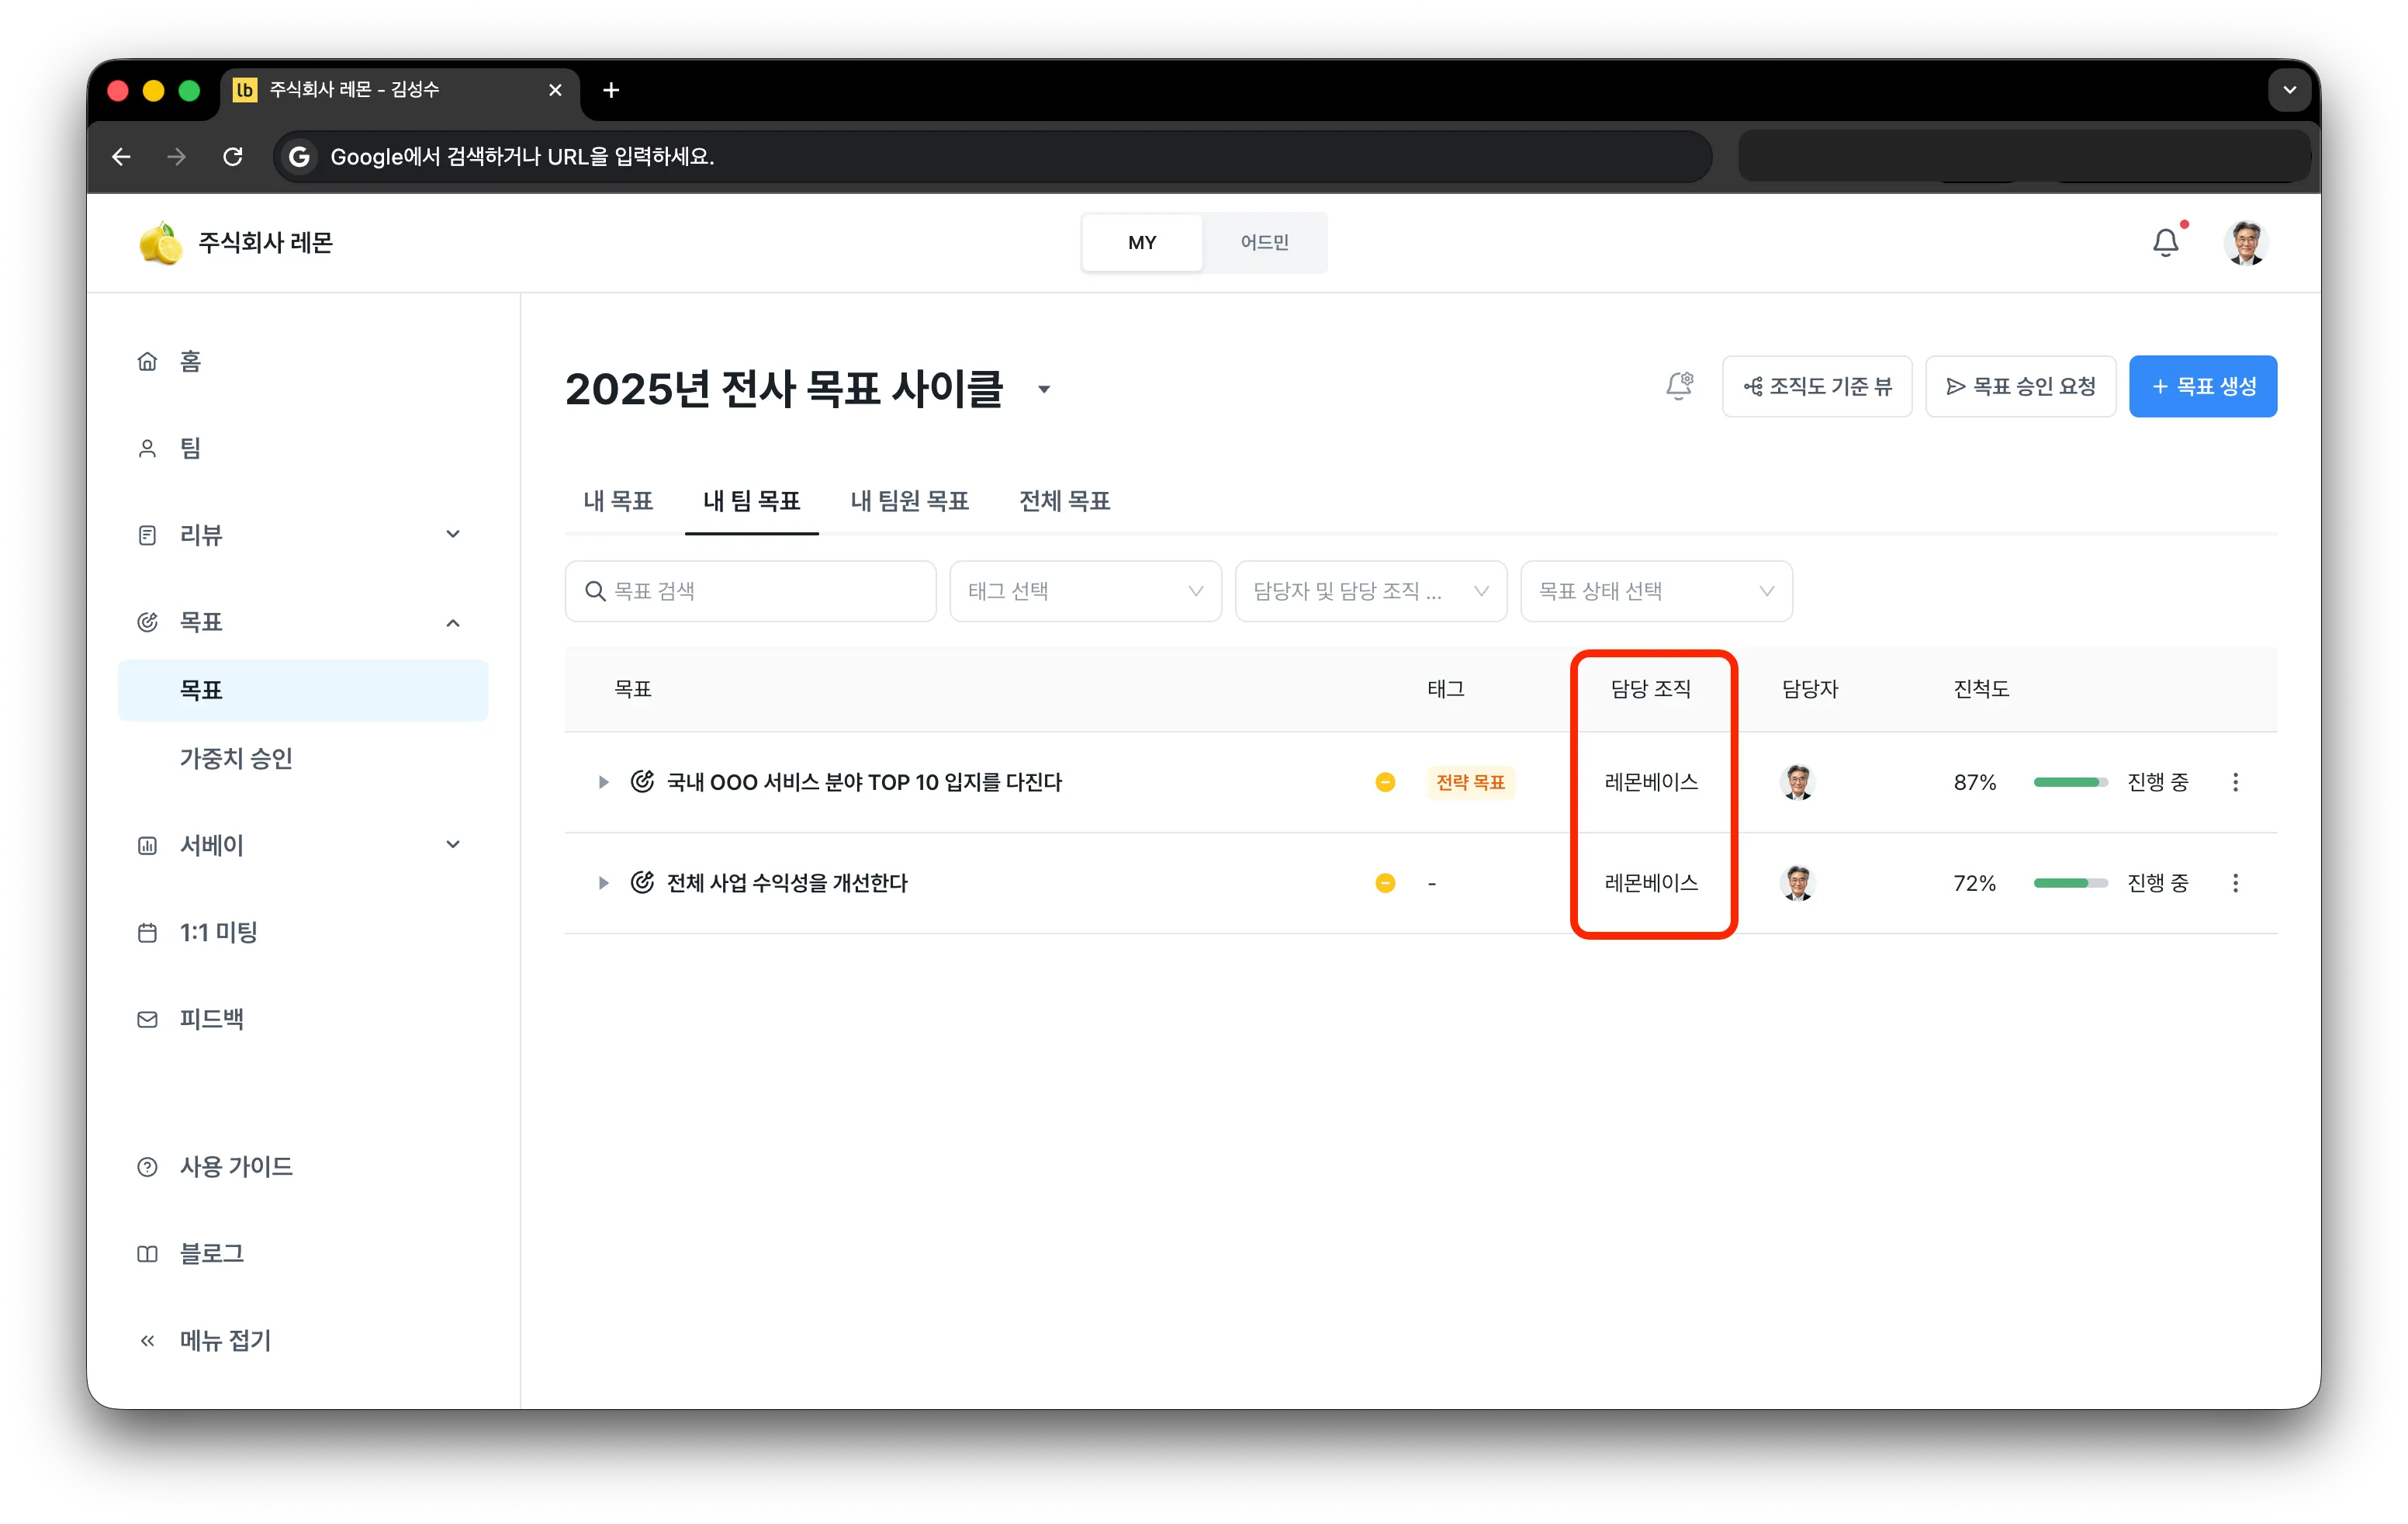This screenshot has height=1524, width=2408.
Task: Click the goal alert settings bell icon
Action: [x=1680, y=386]
